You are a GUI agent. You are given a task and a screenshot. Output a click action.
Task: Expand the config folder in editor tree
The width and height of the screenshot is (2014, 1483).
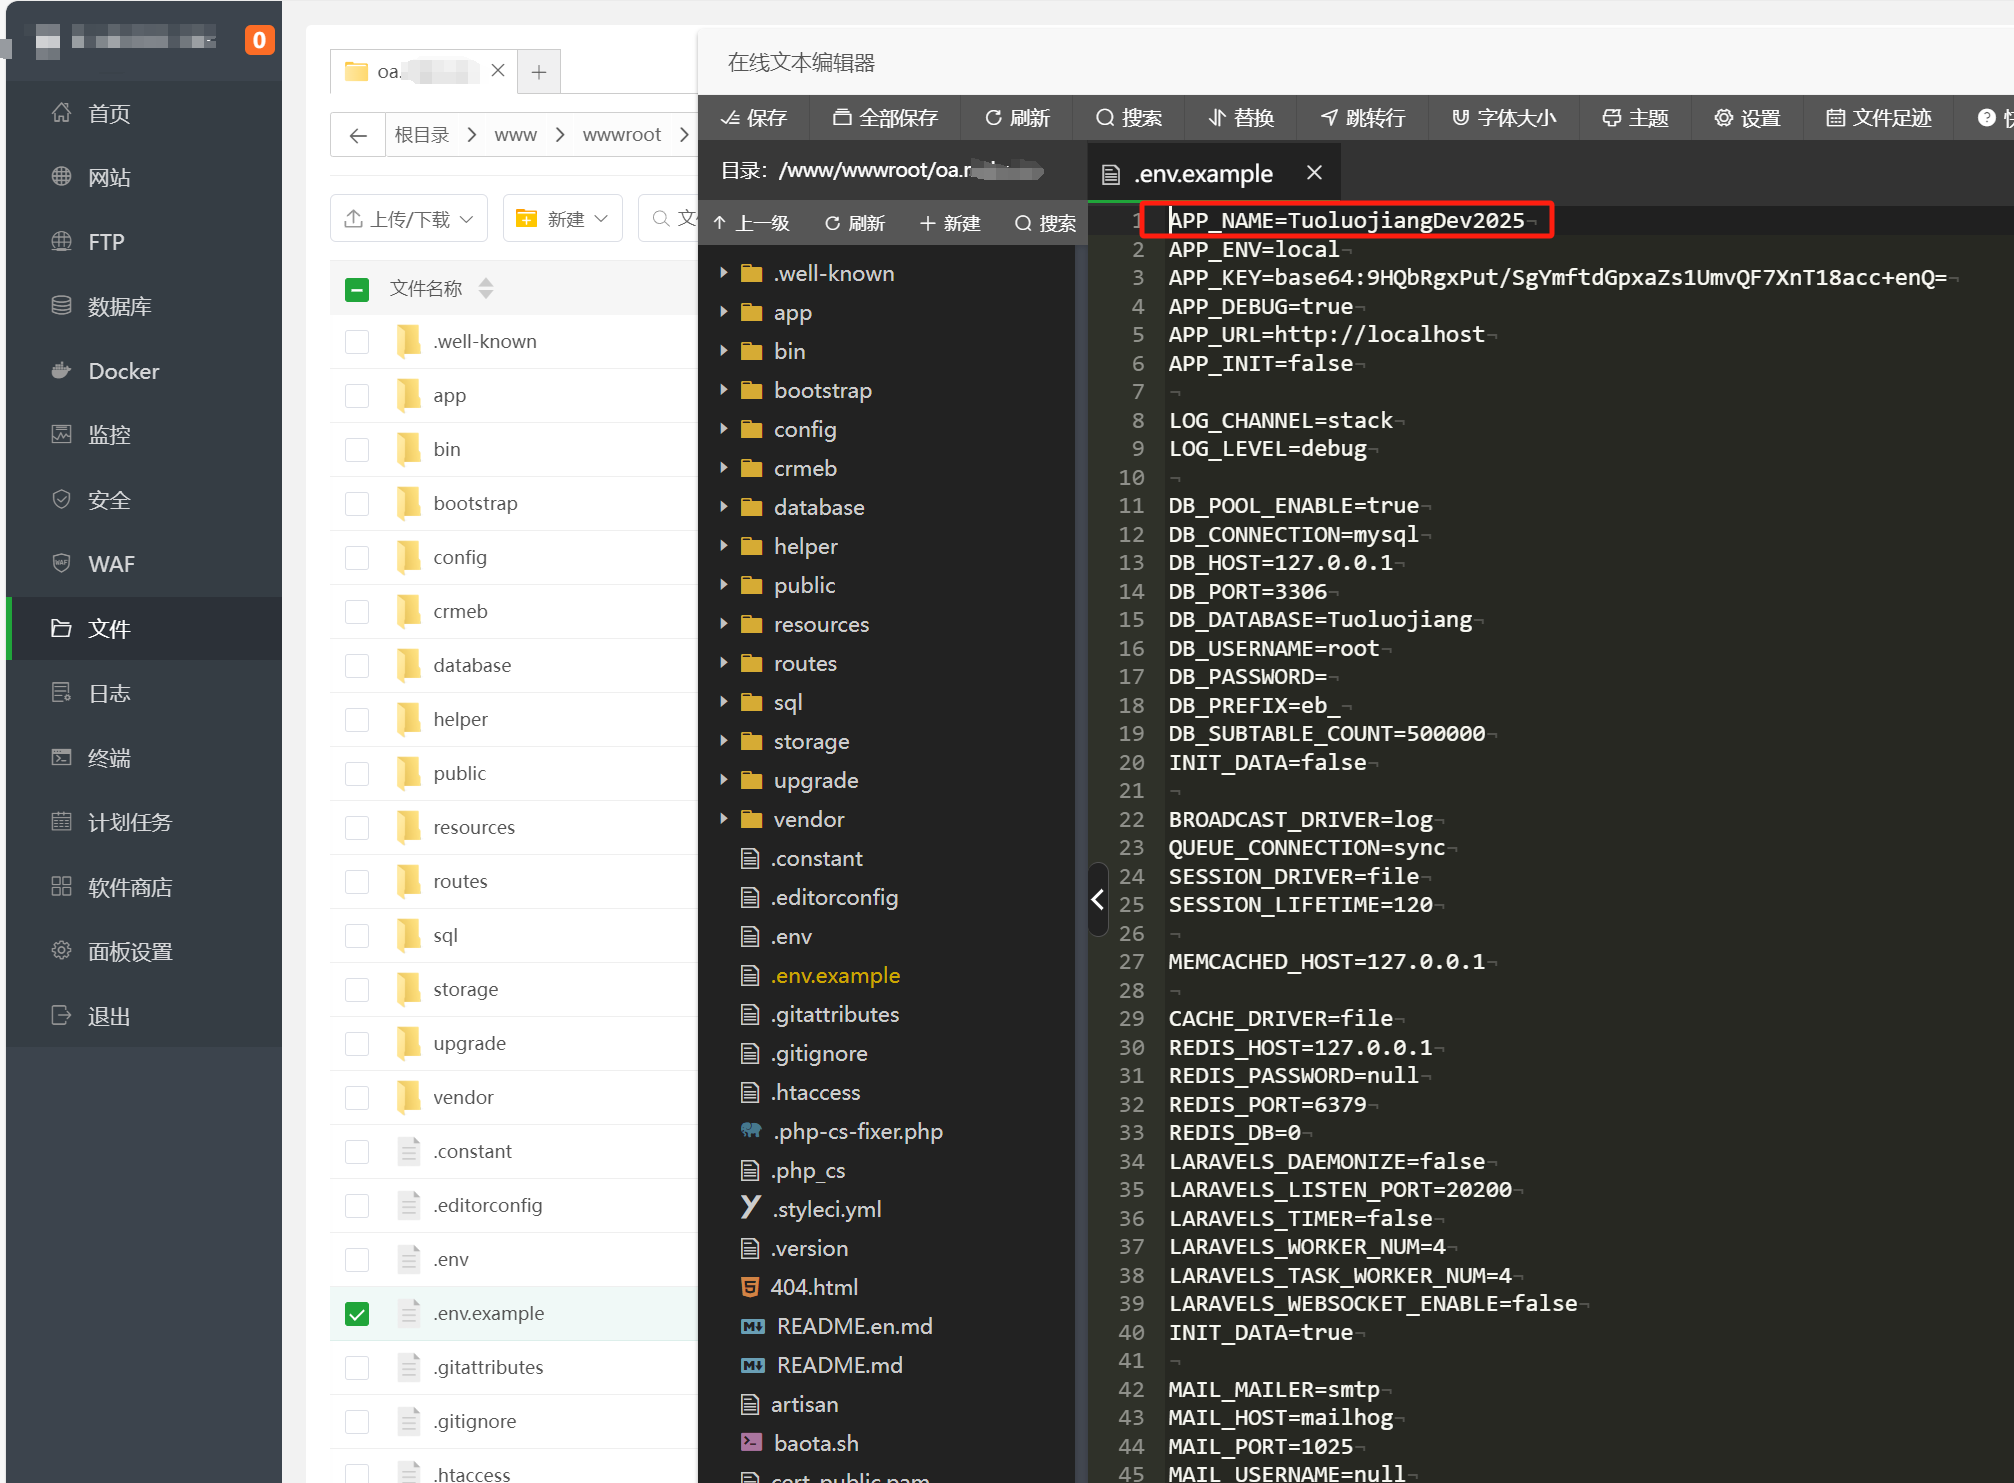click(724, 429)
